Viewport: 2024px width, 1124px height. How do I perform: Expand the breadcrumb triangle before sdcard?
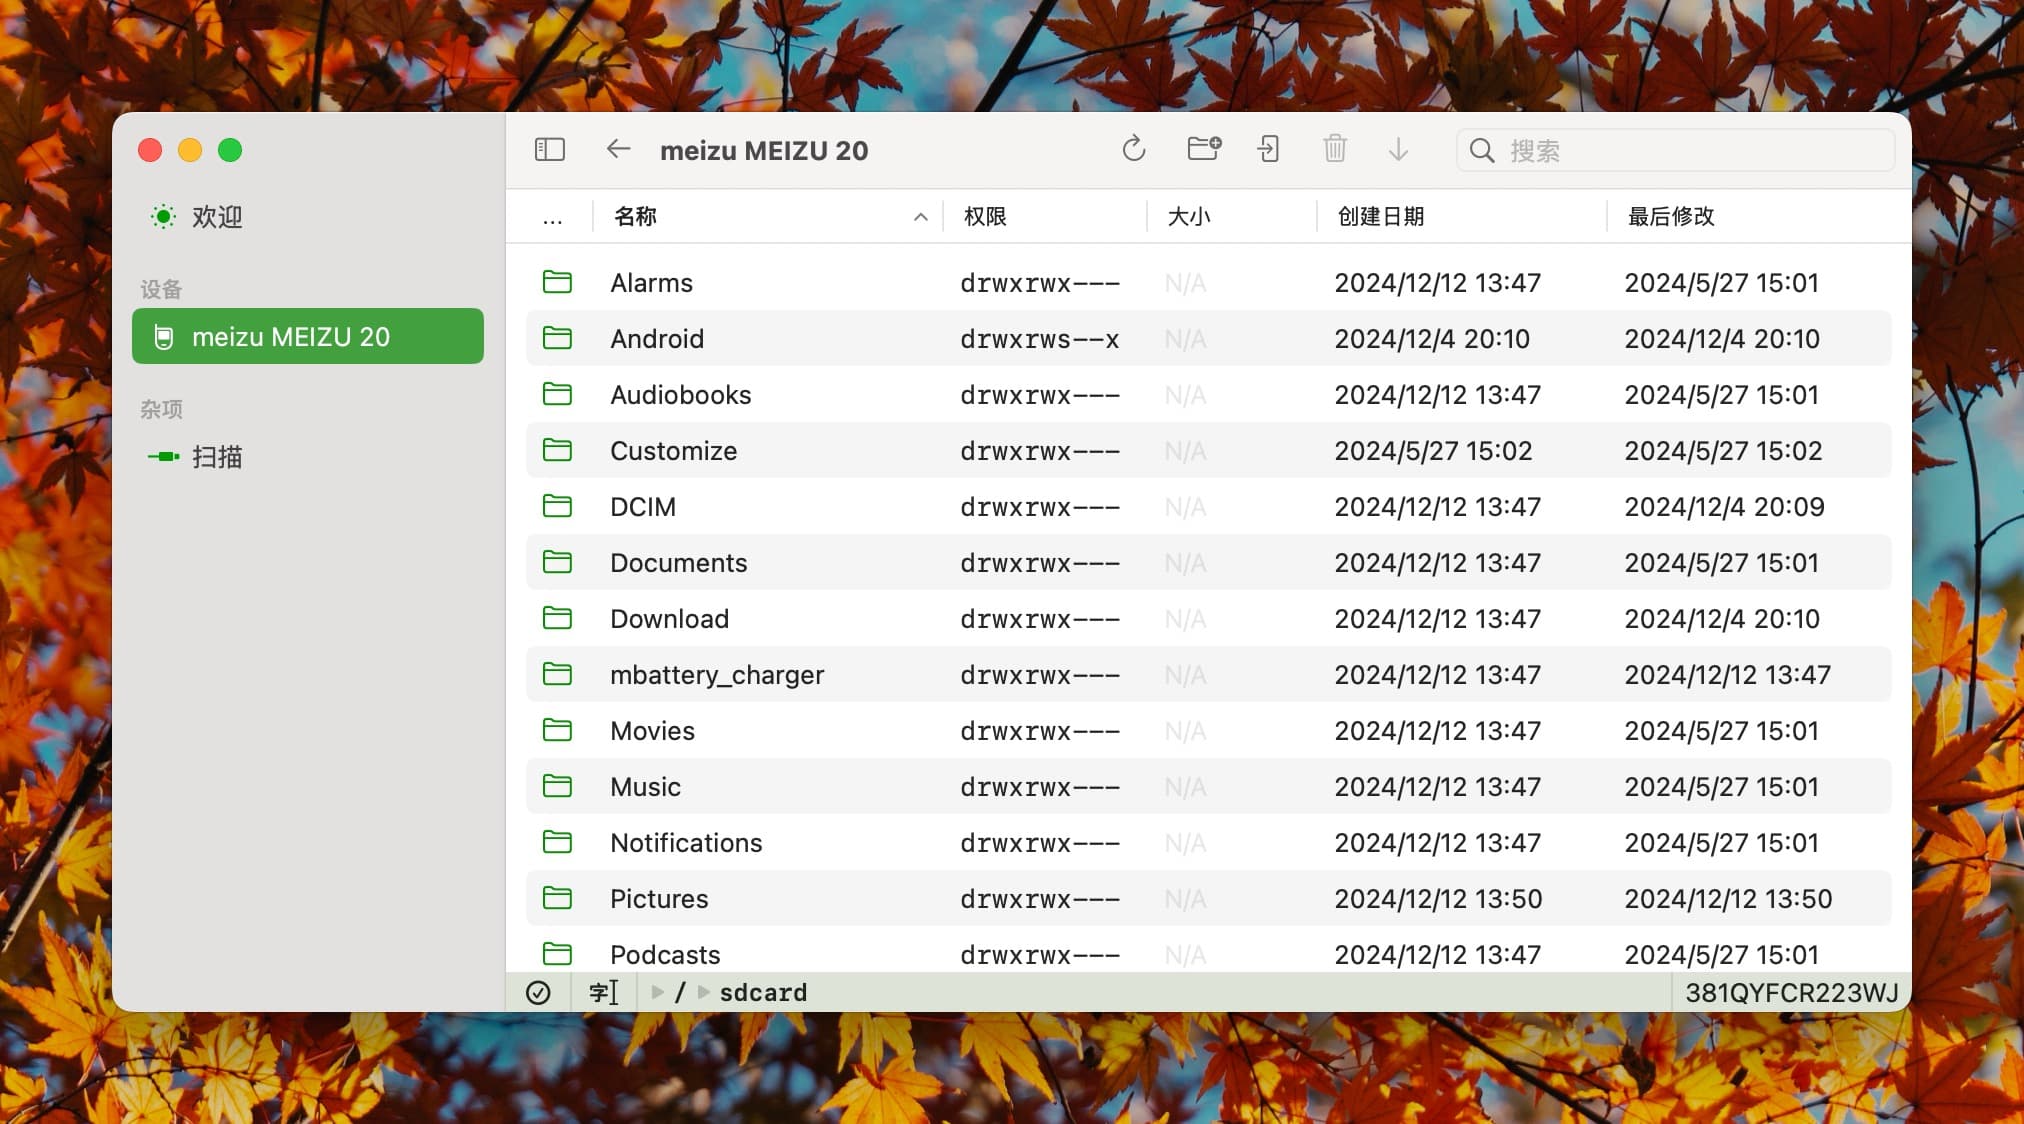click(704, 992)
